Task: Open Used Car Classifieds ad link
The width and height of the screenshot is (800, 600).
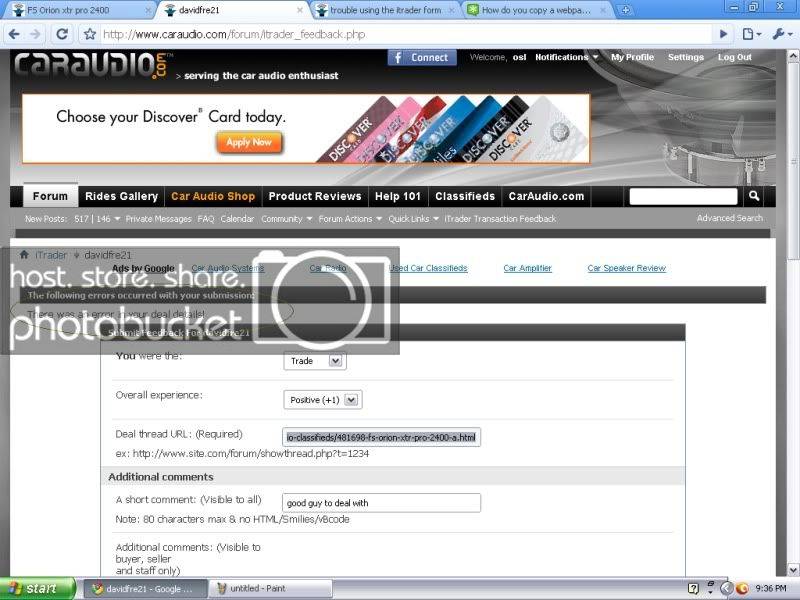Action: [428, 268]
